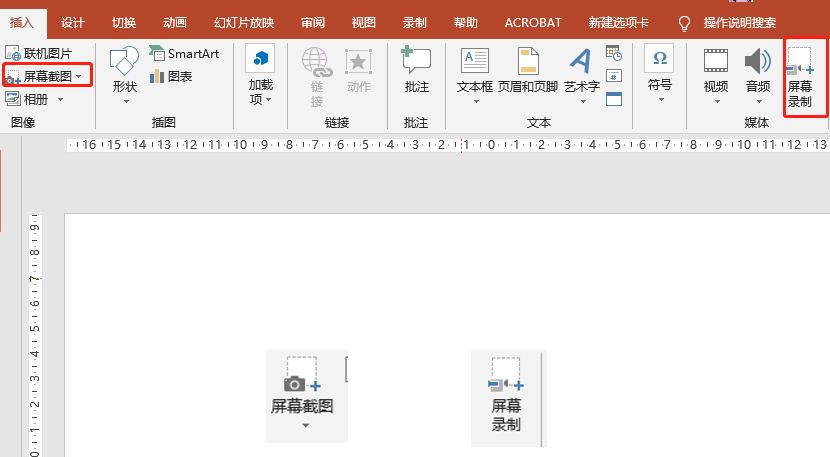
Task: Expand the 屏幕截图 ribbon dropdown arrow
Action: click(79, 77)
